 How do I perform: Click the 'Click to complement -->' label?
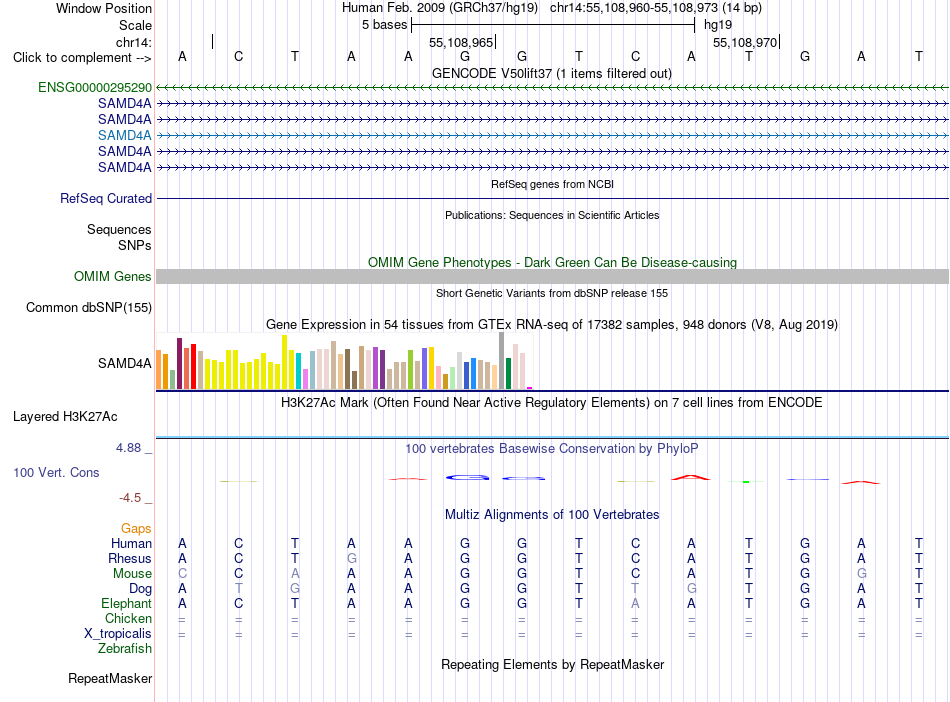[82, 58]
